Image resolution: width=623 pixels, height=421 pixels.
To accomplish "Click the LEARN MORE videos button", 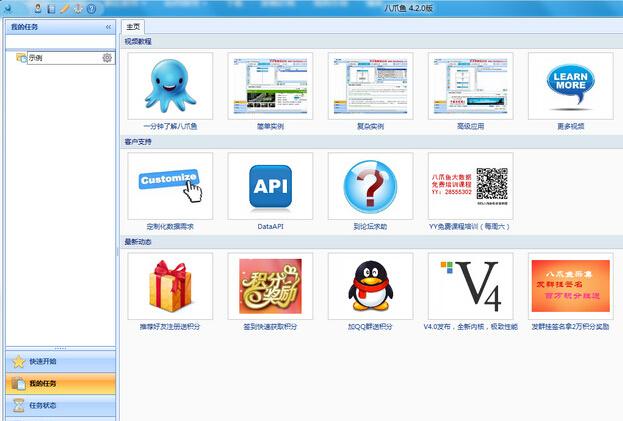I will point(570,86).
